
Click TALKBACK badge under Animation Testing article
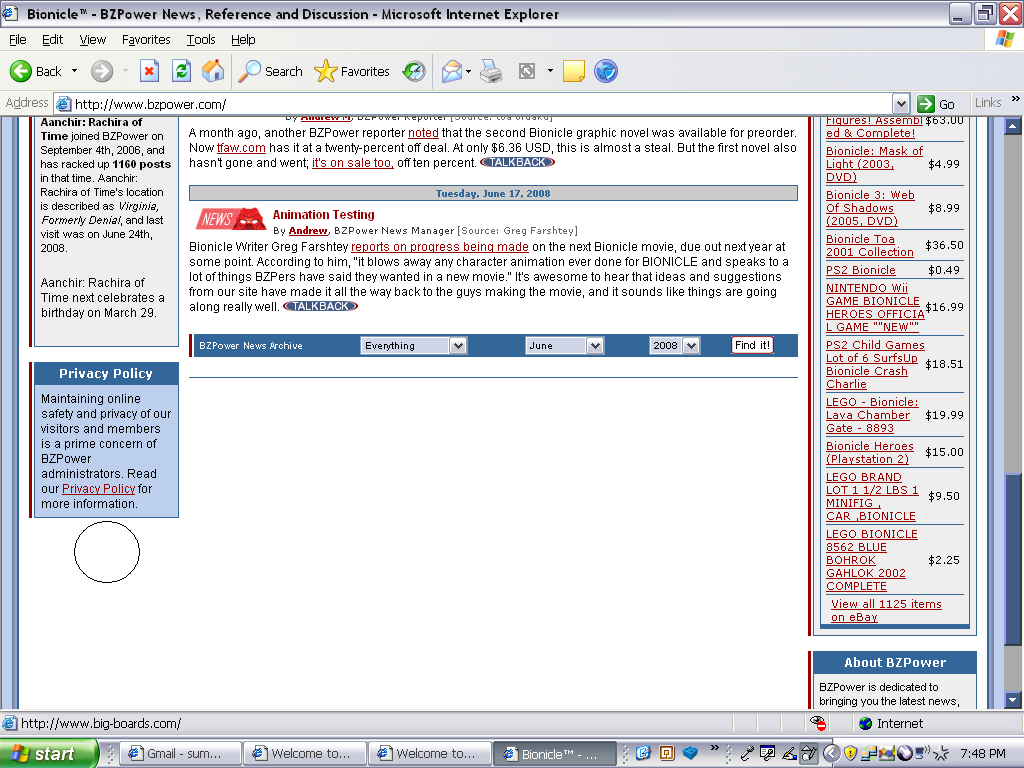tap(320, 306)
